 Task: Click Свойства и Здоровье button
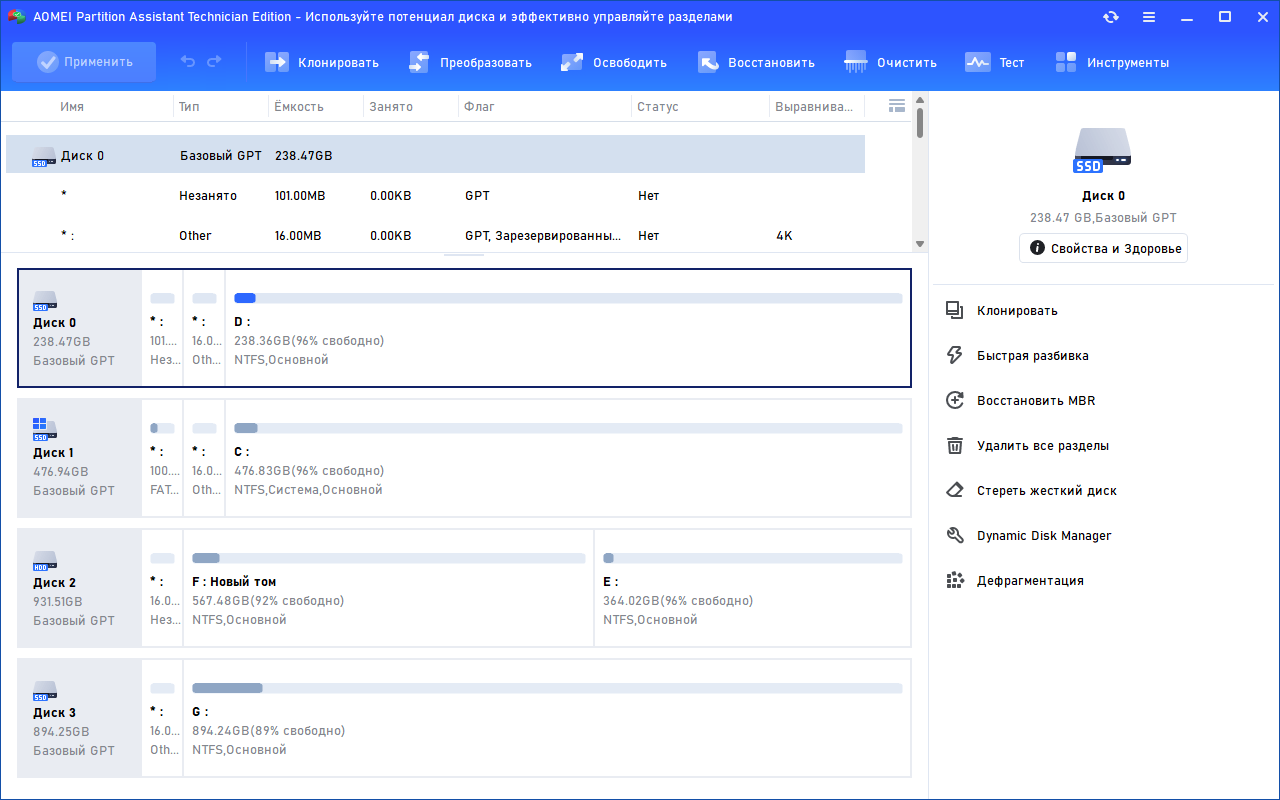[x=1104, y=248]
